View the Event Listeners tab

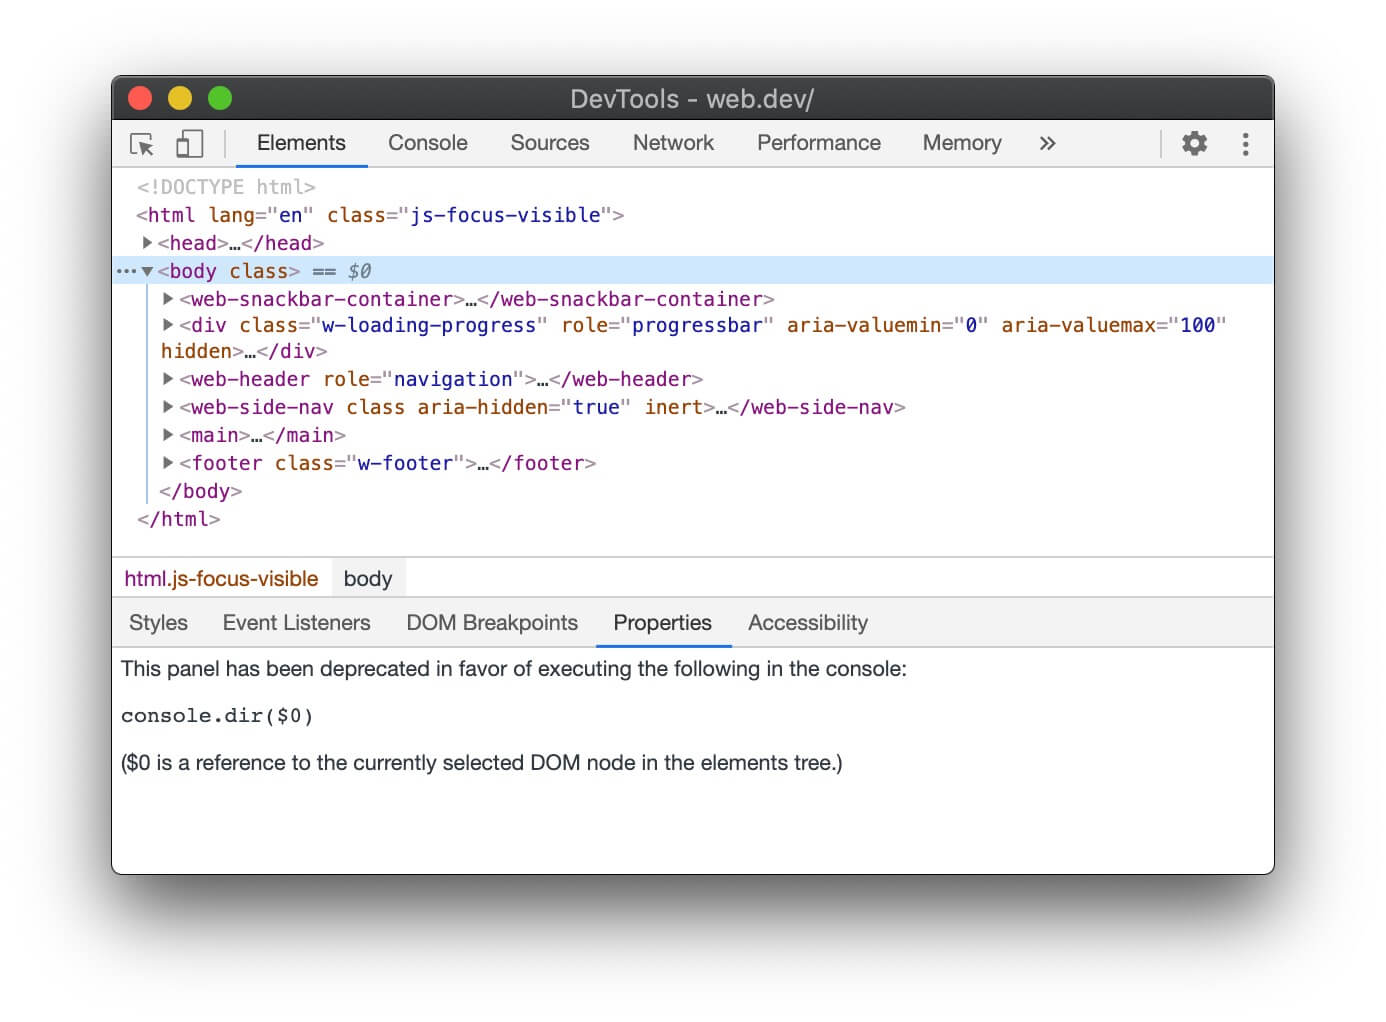297,622
